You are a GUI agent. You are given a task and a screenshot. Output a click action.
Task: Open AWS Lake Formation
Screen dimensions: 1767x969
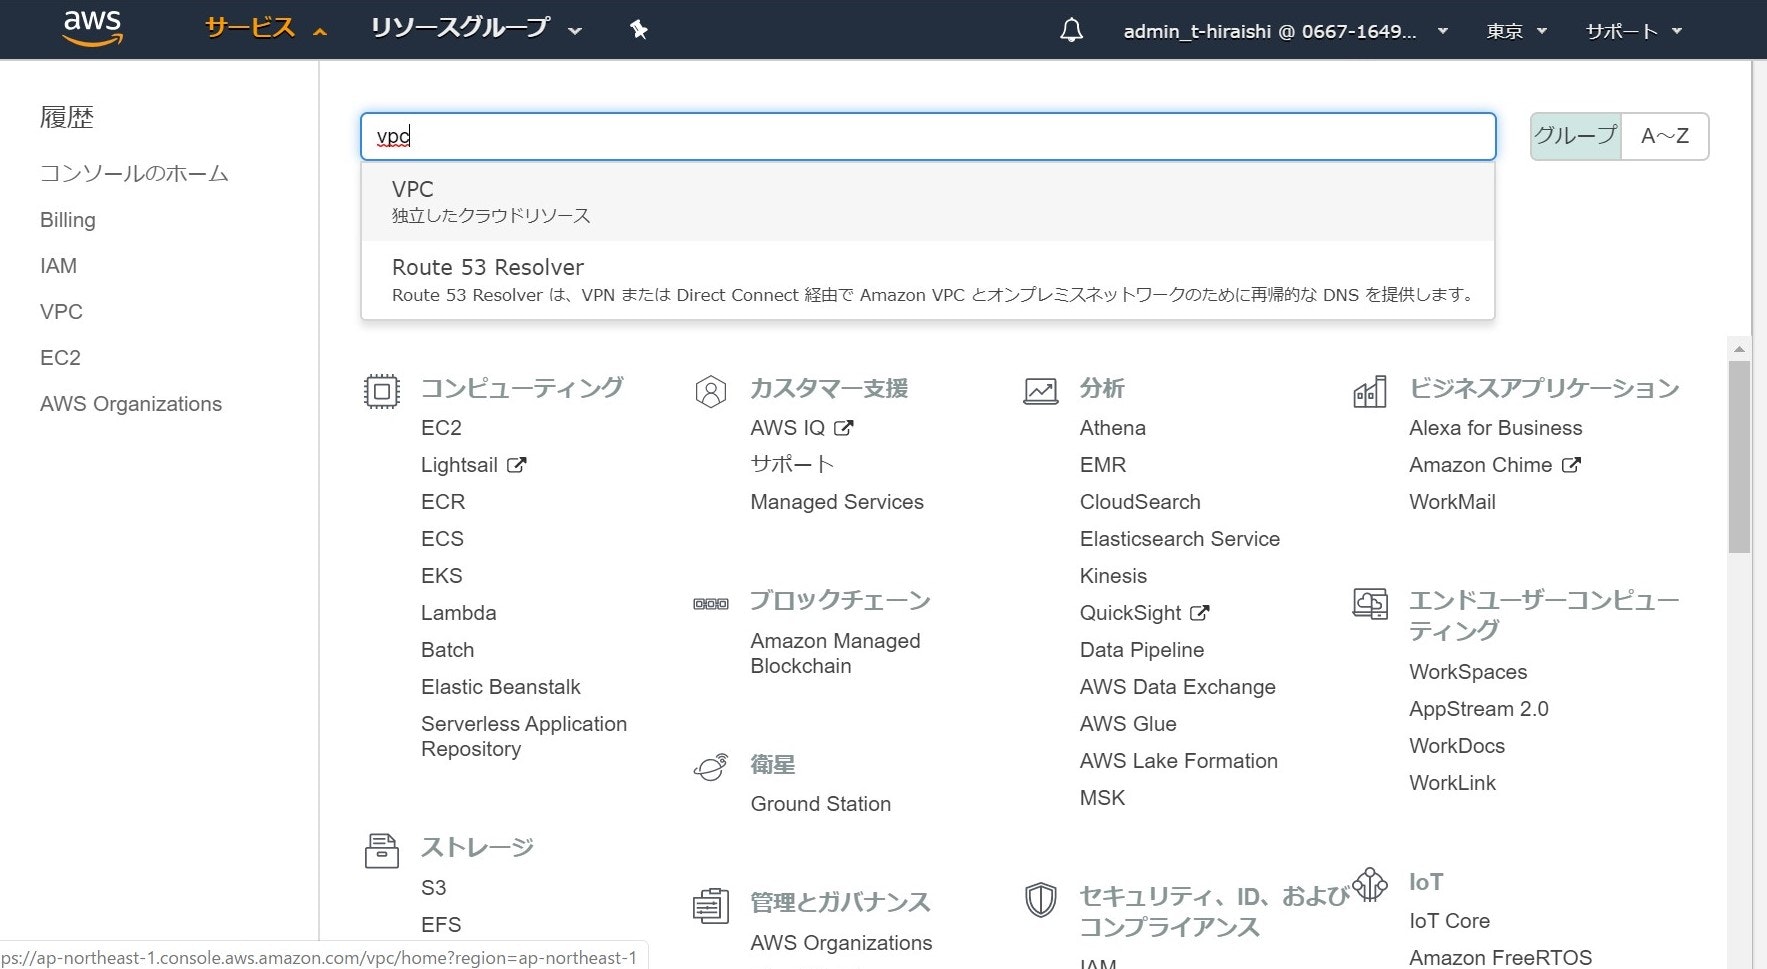coord(1179,761)
